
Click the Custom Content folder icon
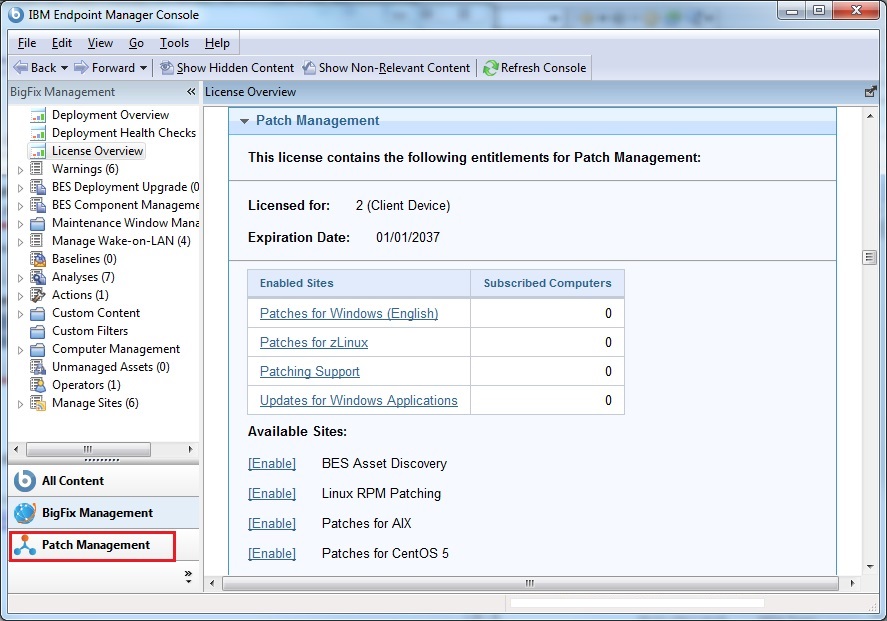pyautogui.click(x=37, y=313)
